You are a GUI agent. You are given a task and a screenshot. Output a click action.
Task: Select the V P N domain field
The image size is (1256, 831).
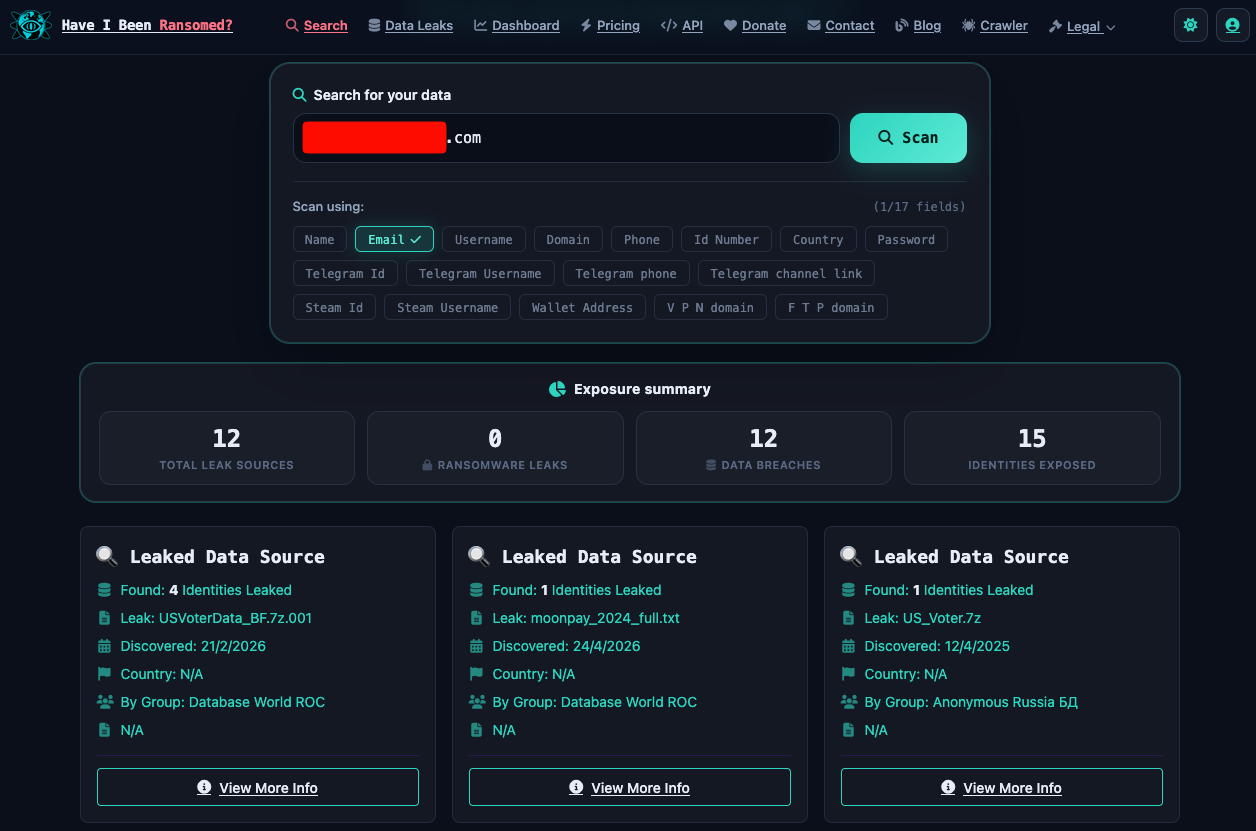click(710, 307)
